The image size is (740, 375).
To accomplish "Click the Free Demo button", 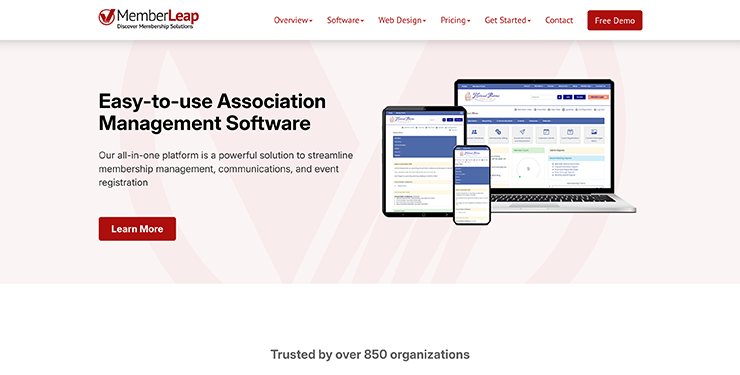I will (x=614, y=20).
